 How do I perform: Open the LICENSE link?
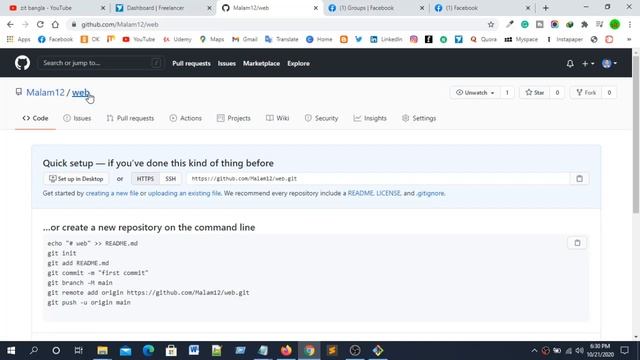point(388,193)
